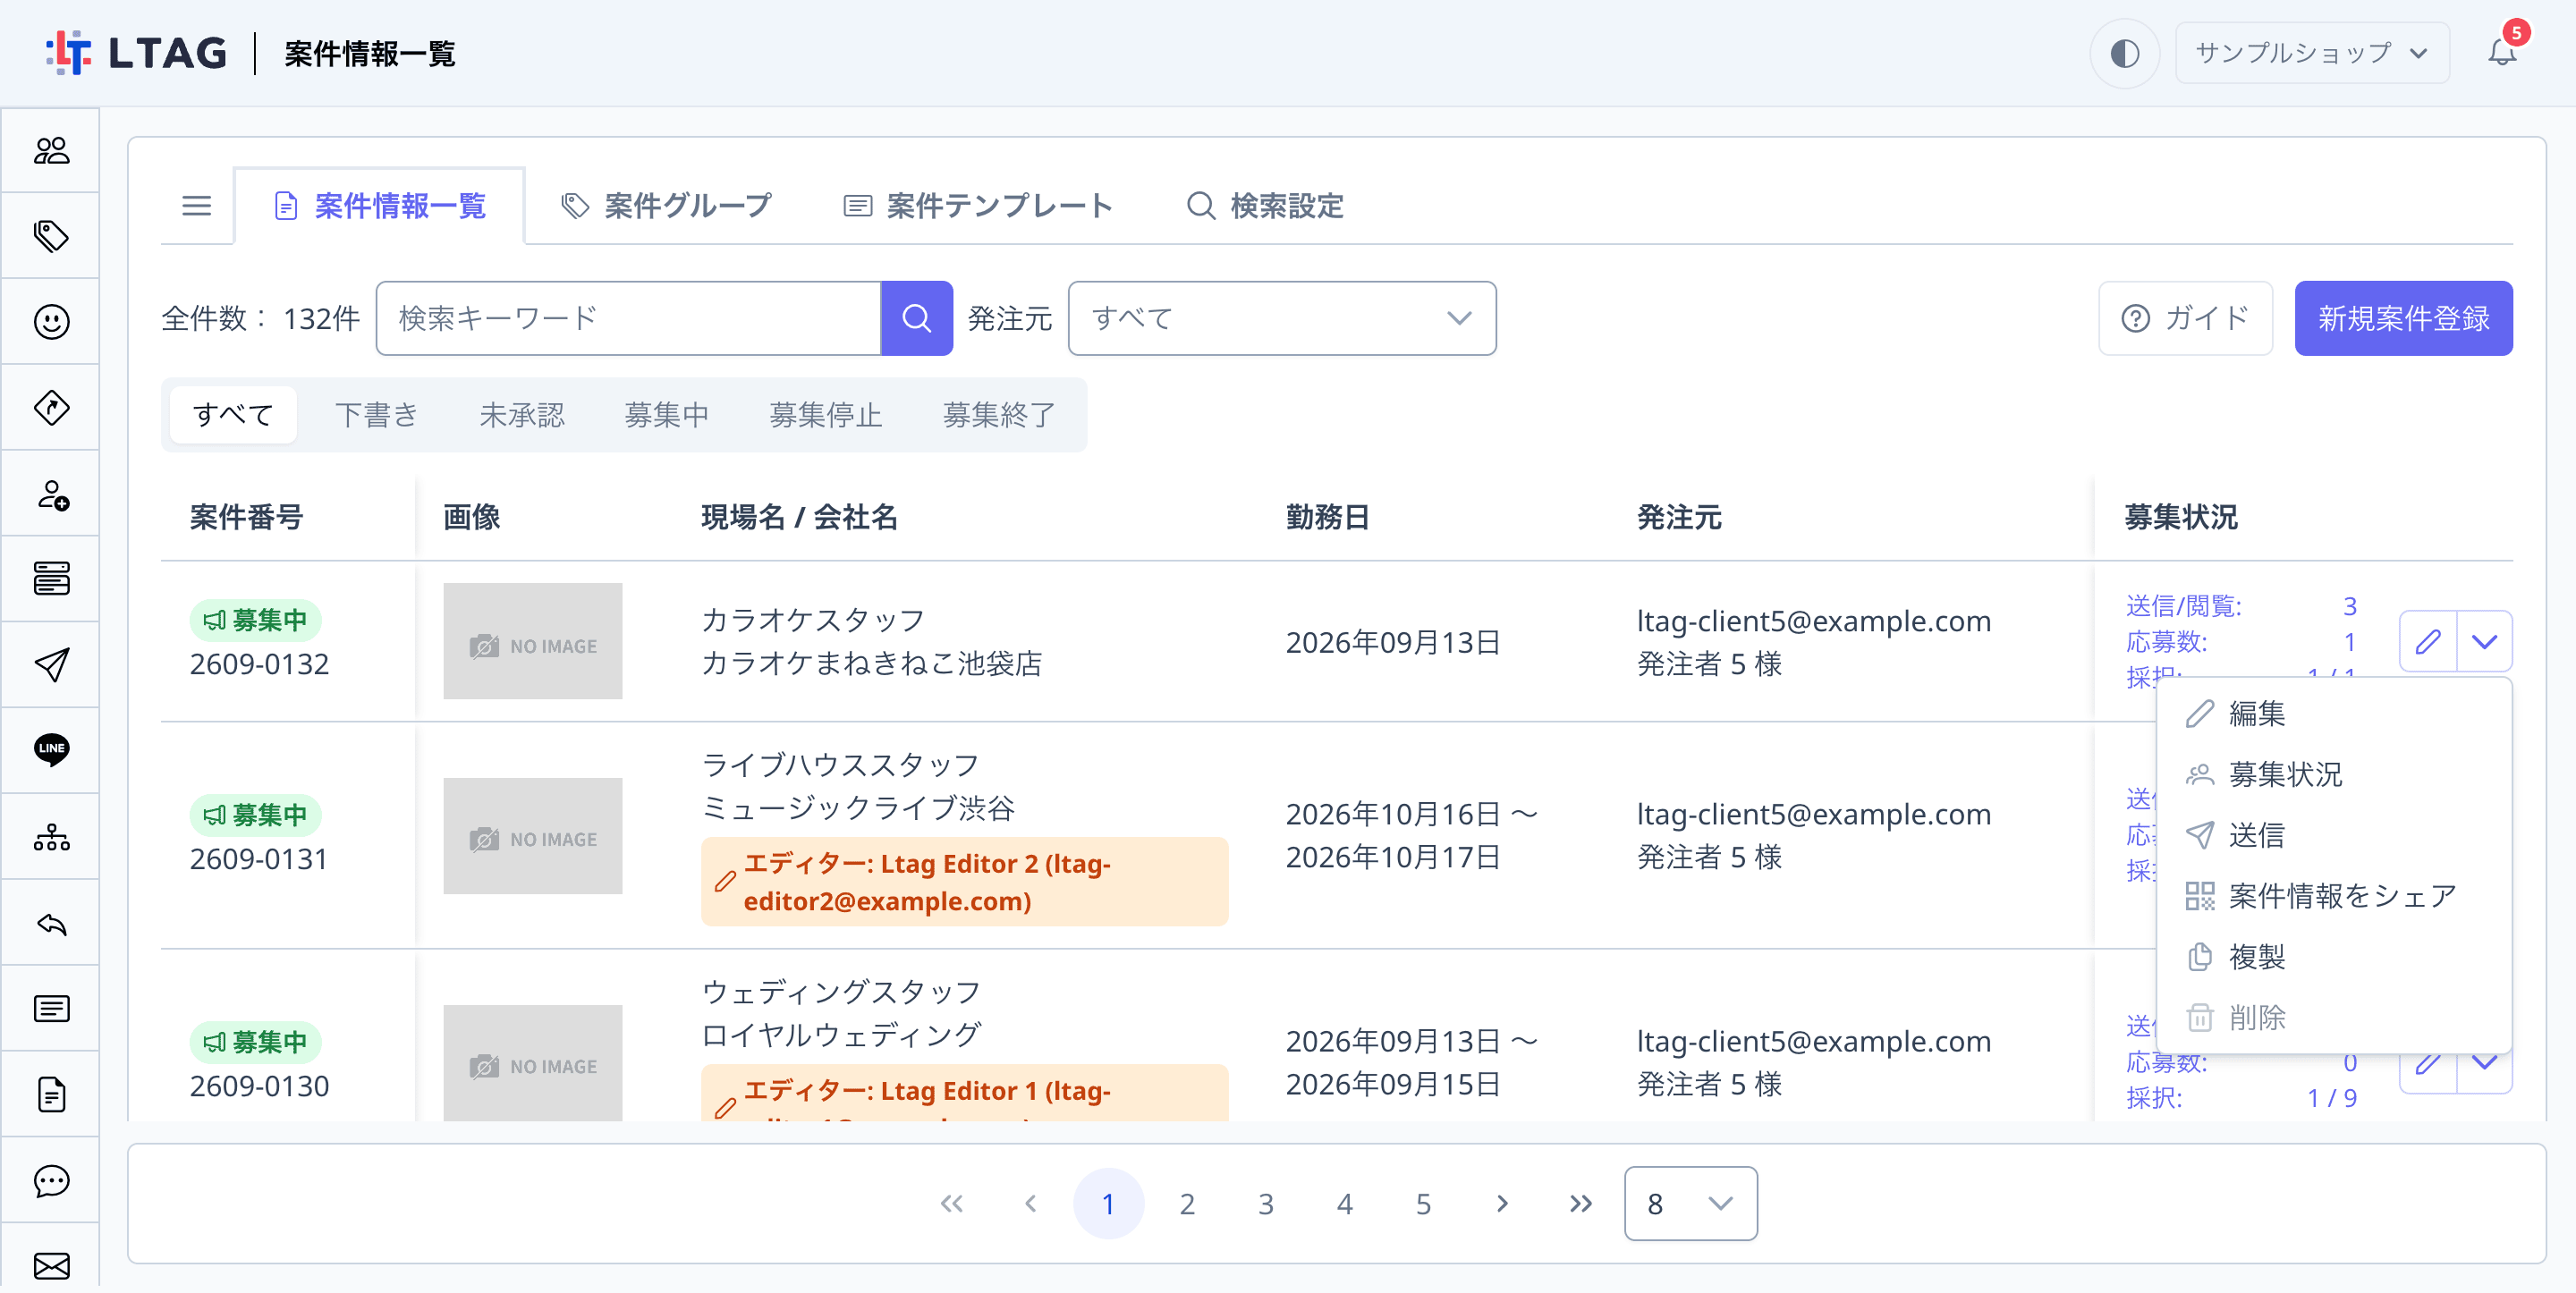Choose 案件情報をシェア from the action menu

click(x=2334, y=896)
